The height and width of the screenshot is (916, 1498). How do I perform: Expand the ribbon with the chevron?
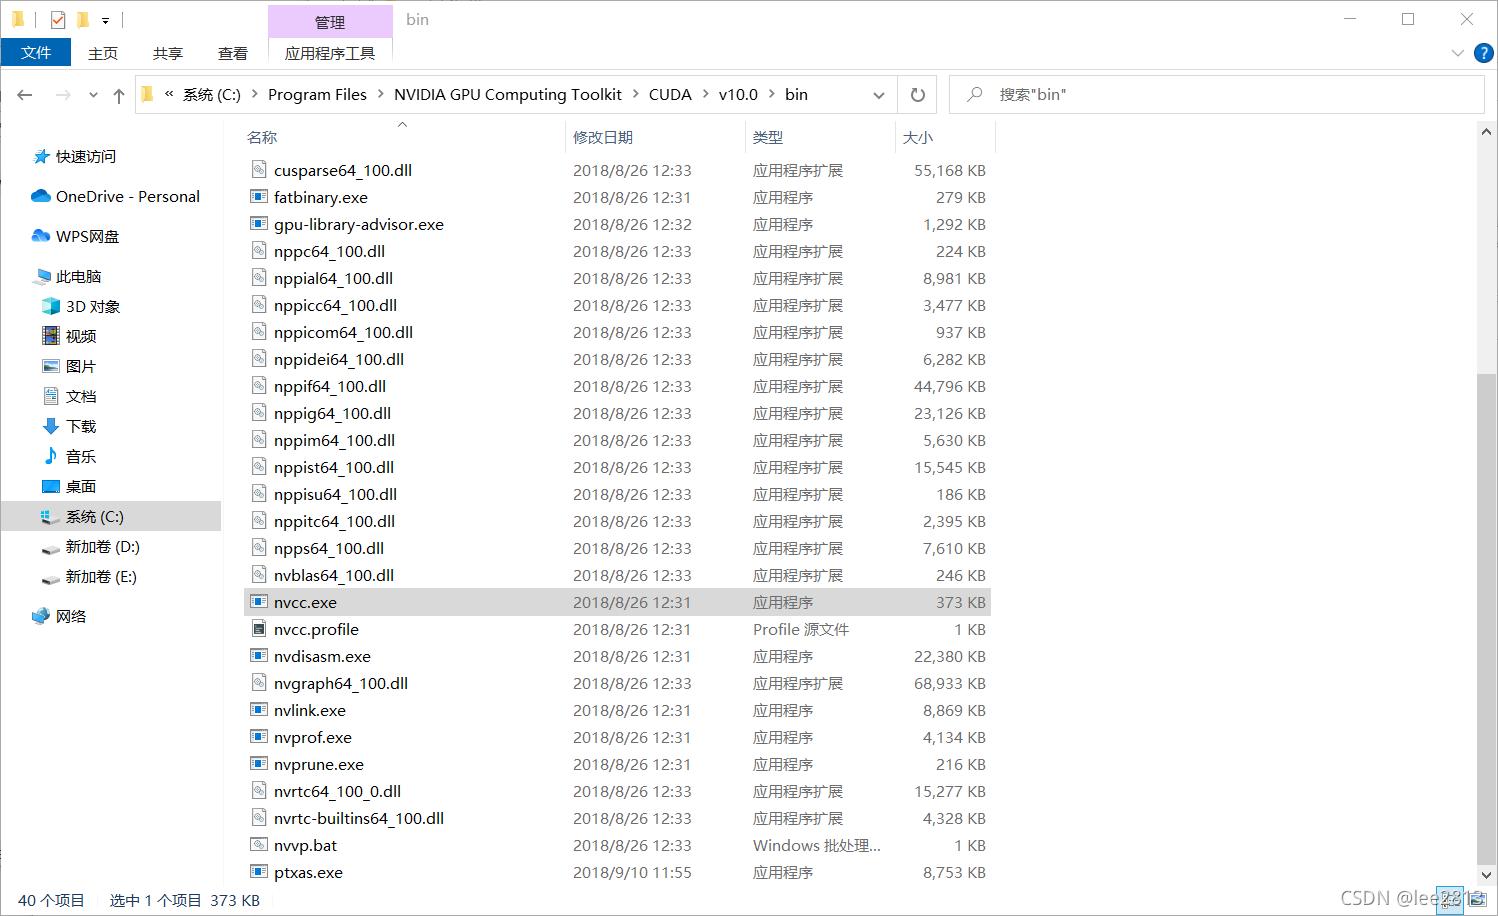pyautogui.click(x=1457, y=53)
